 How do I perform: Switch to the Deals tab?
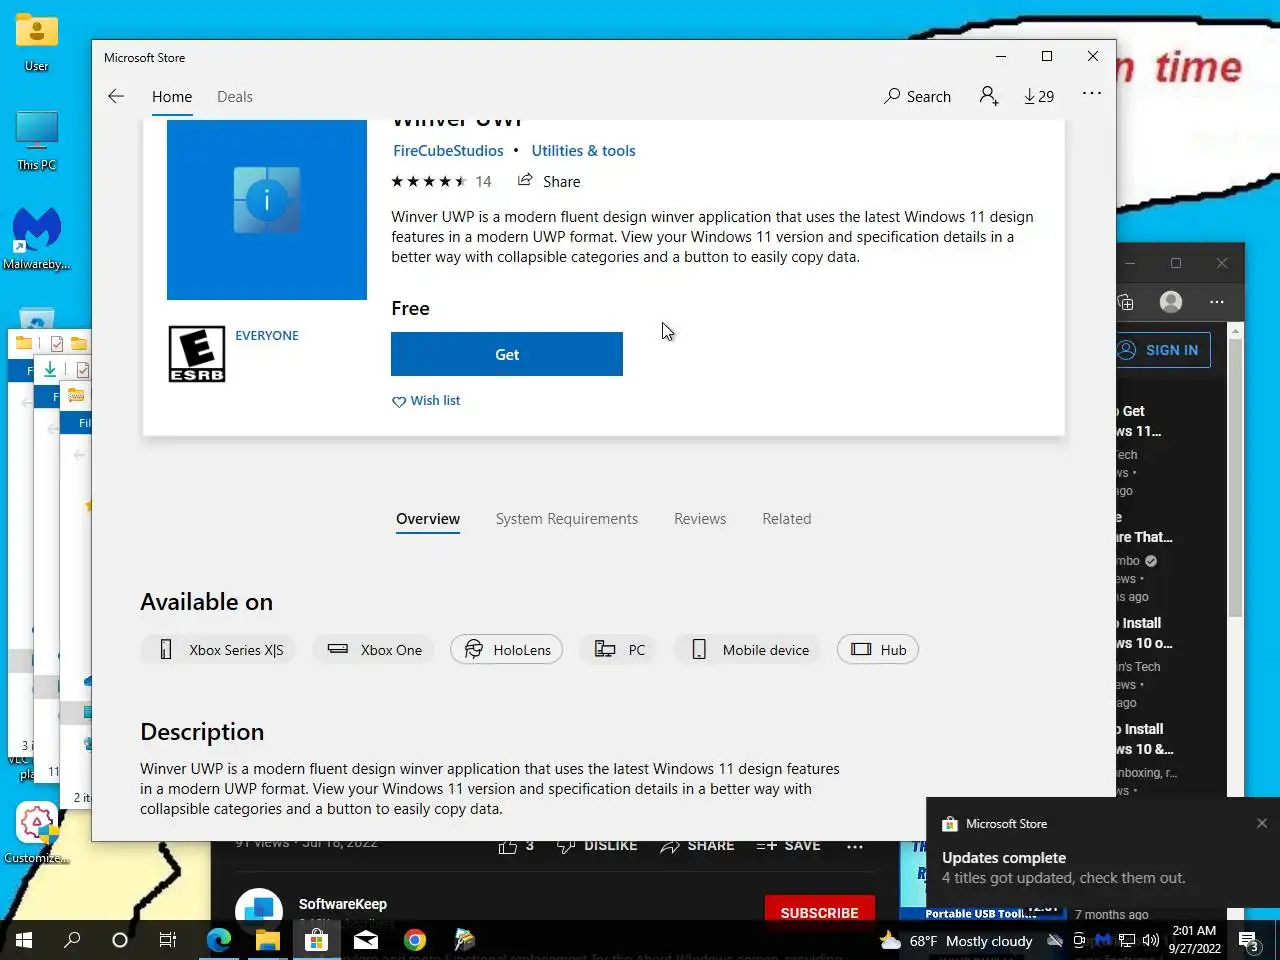click(x=235, y=96)
